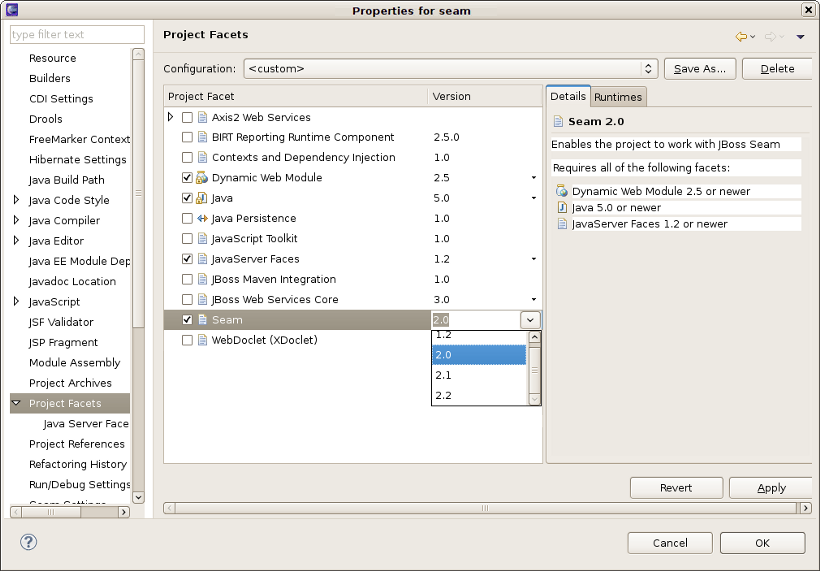Check the JBoss Maven Integration facet
Viewport: 820px width, 571px height.
[187, 279]
